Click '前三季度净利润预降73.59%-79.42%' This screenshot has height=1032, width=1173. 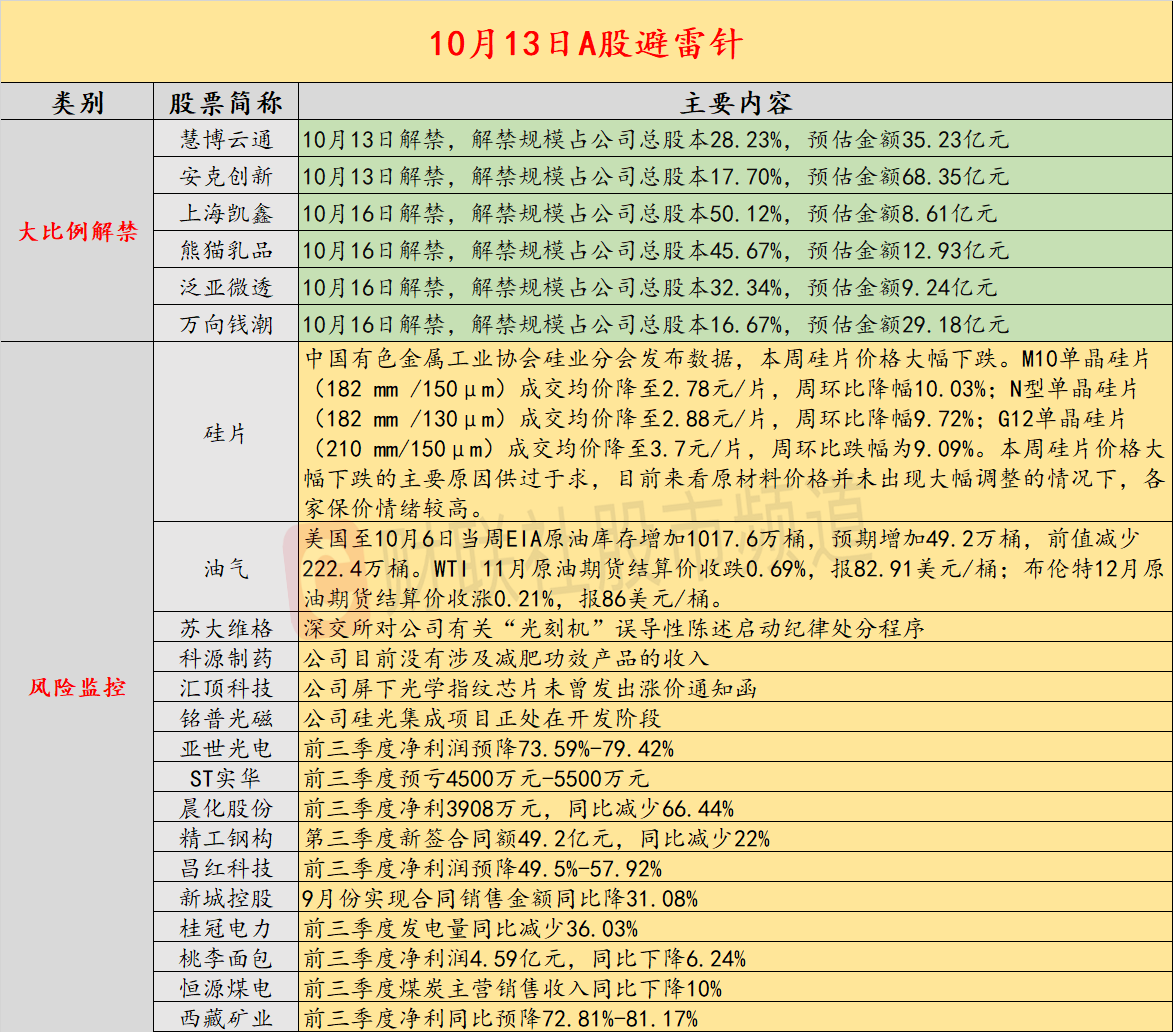pyautogui.click(x=489, y=748)
